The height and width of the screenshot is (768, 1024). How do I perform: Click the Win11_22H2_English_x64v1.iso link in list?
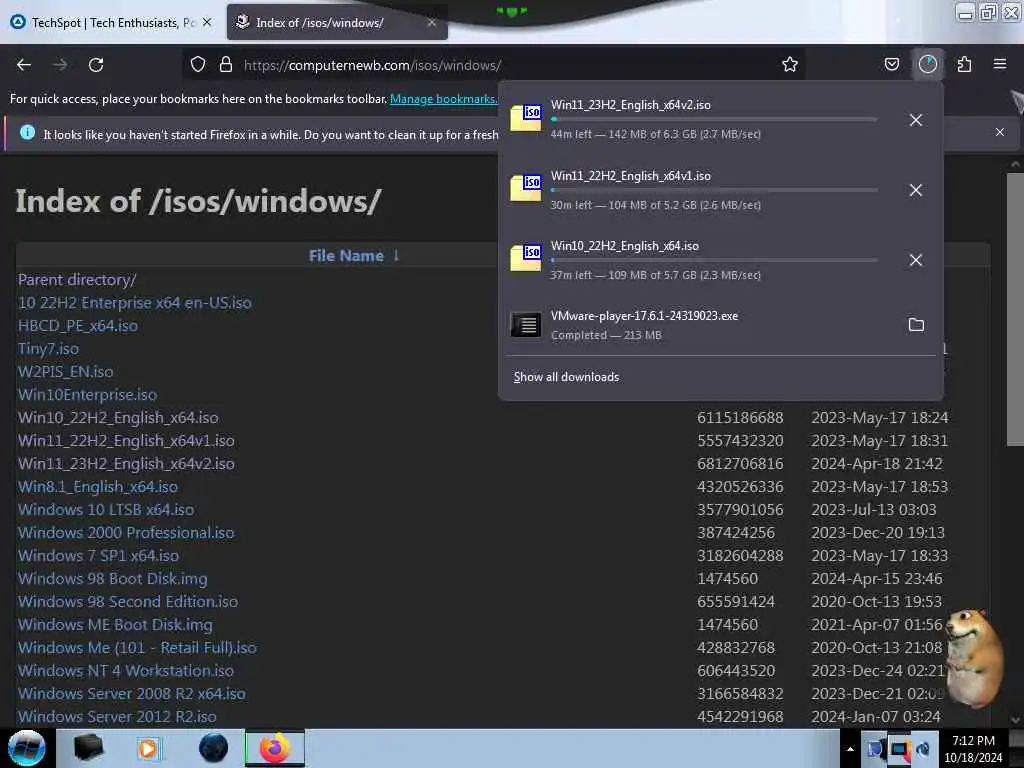point(126,440)
